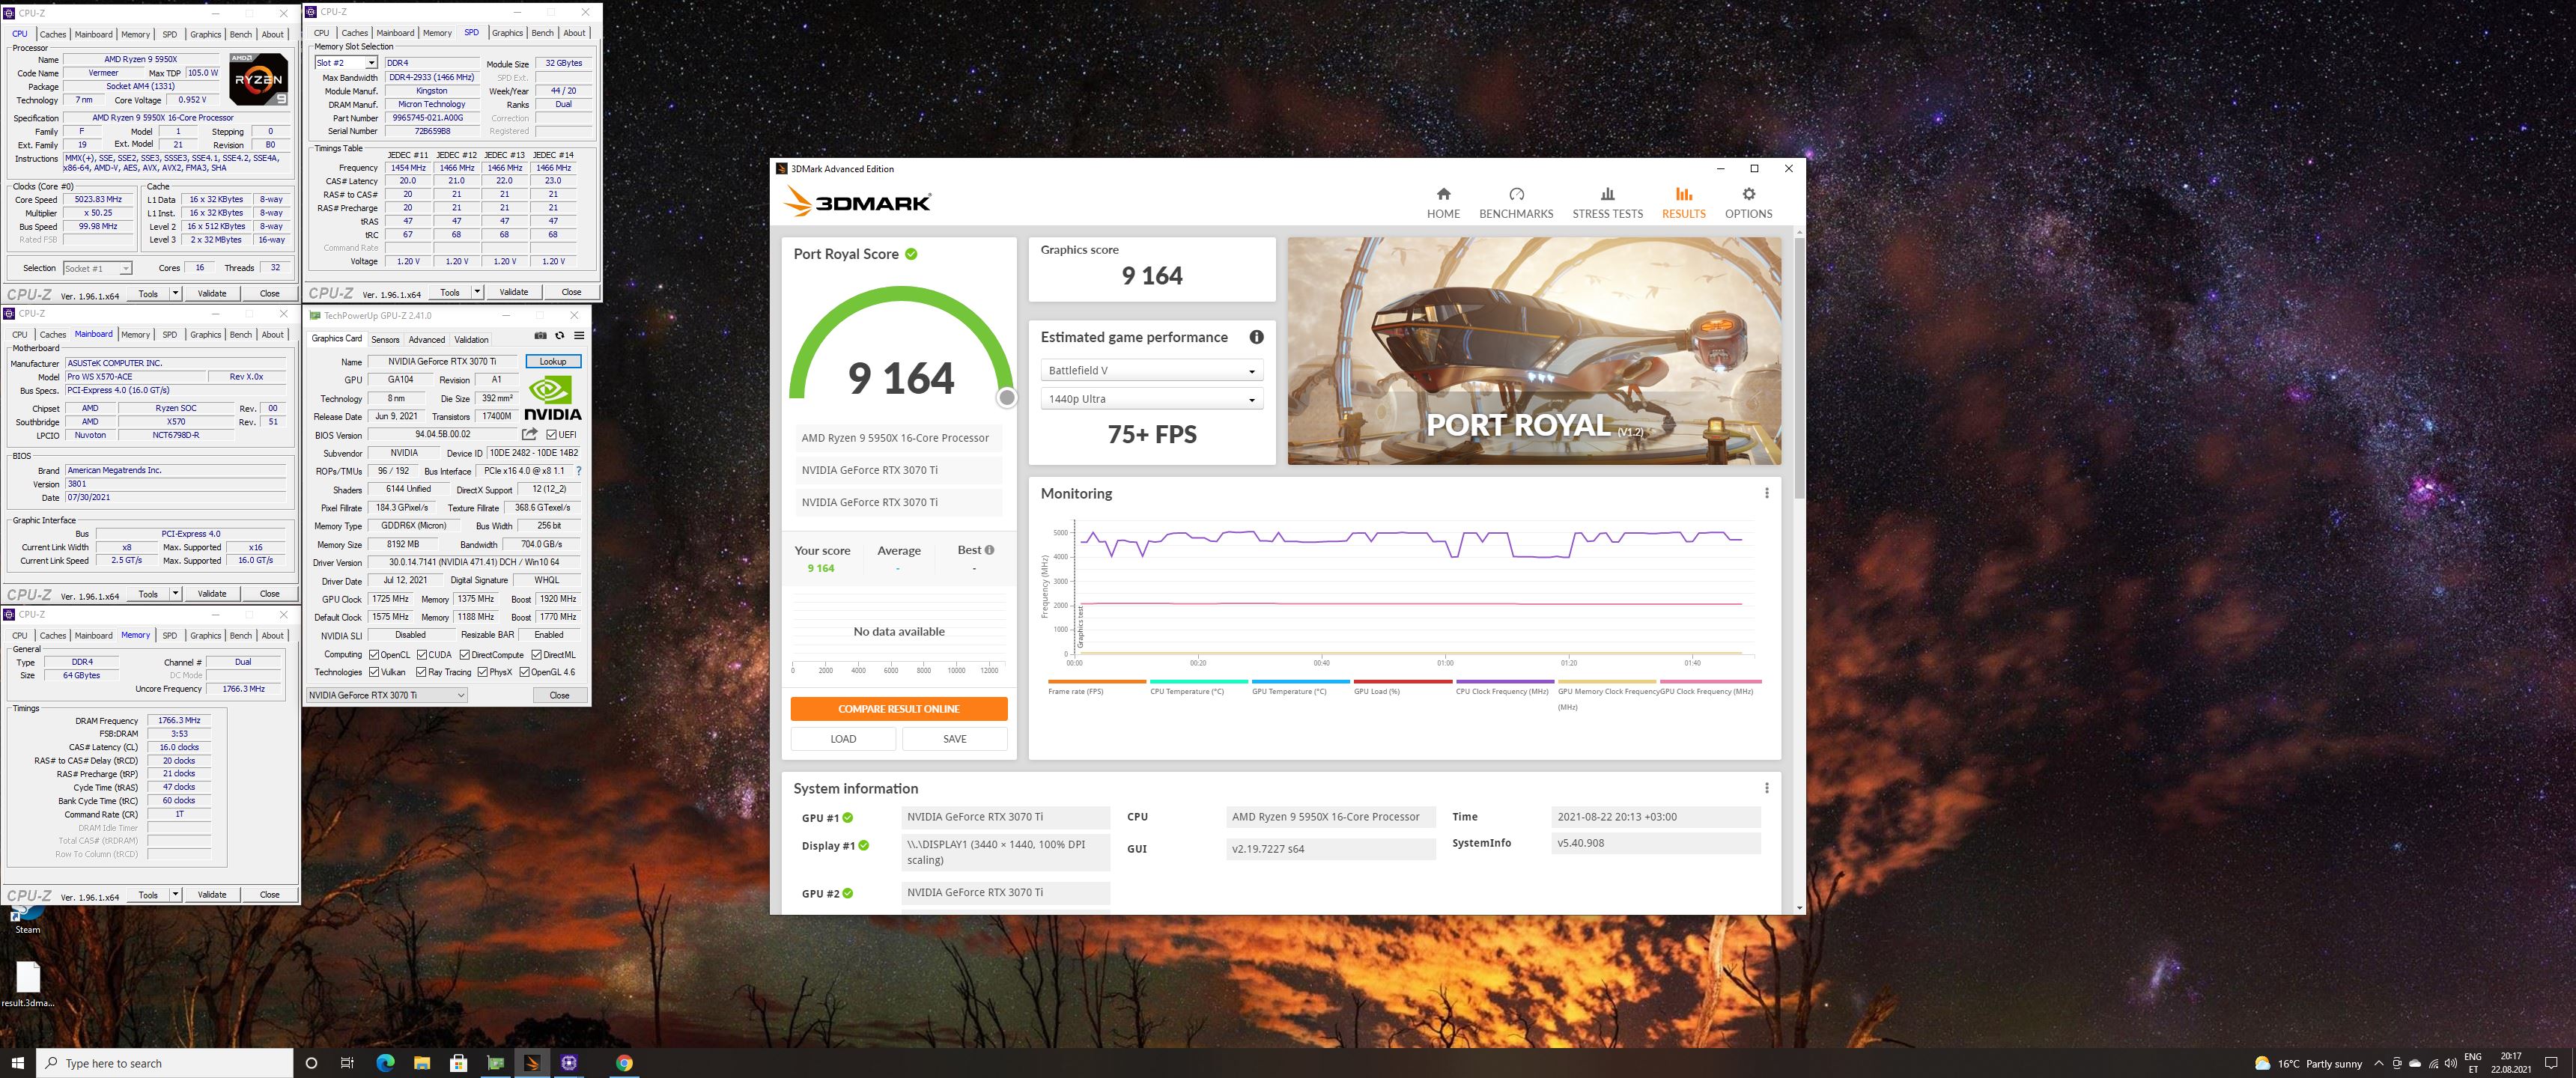Open File Explorer from the taskbar

point(421,1063)
